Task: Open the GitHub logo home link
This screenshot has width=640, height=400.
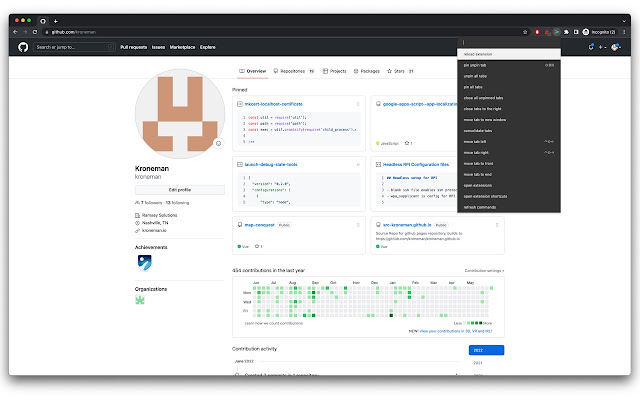Action: (x=23, y=47)
